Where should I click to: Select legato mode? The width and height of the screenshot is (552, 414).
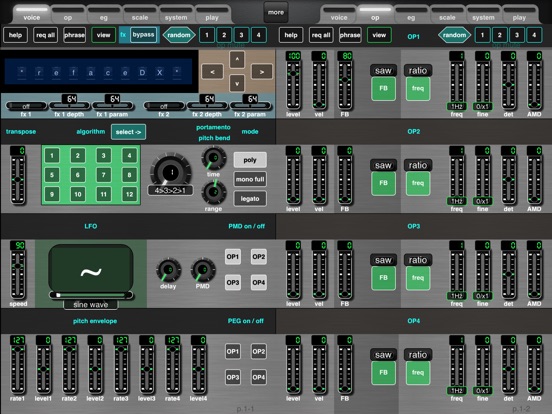(x=250, y=199)
